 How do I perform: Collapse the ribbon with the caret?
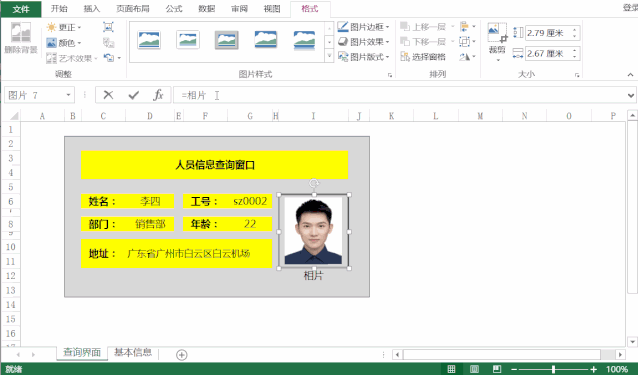[x=630, y=74]
